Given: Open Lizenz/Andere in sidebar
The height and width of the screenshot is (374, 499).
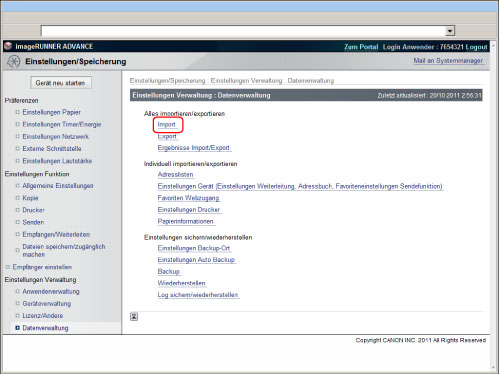Looking at the screenshot, I should click(42, 316).
